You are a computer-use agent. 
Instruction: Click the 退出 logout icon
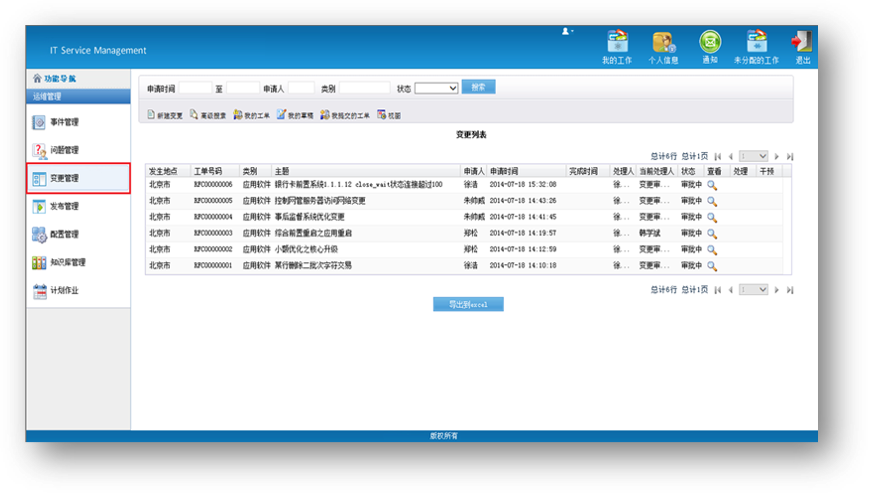(x=802, y=46)
